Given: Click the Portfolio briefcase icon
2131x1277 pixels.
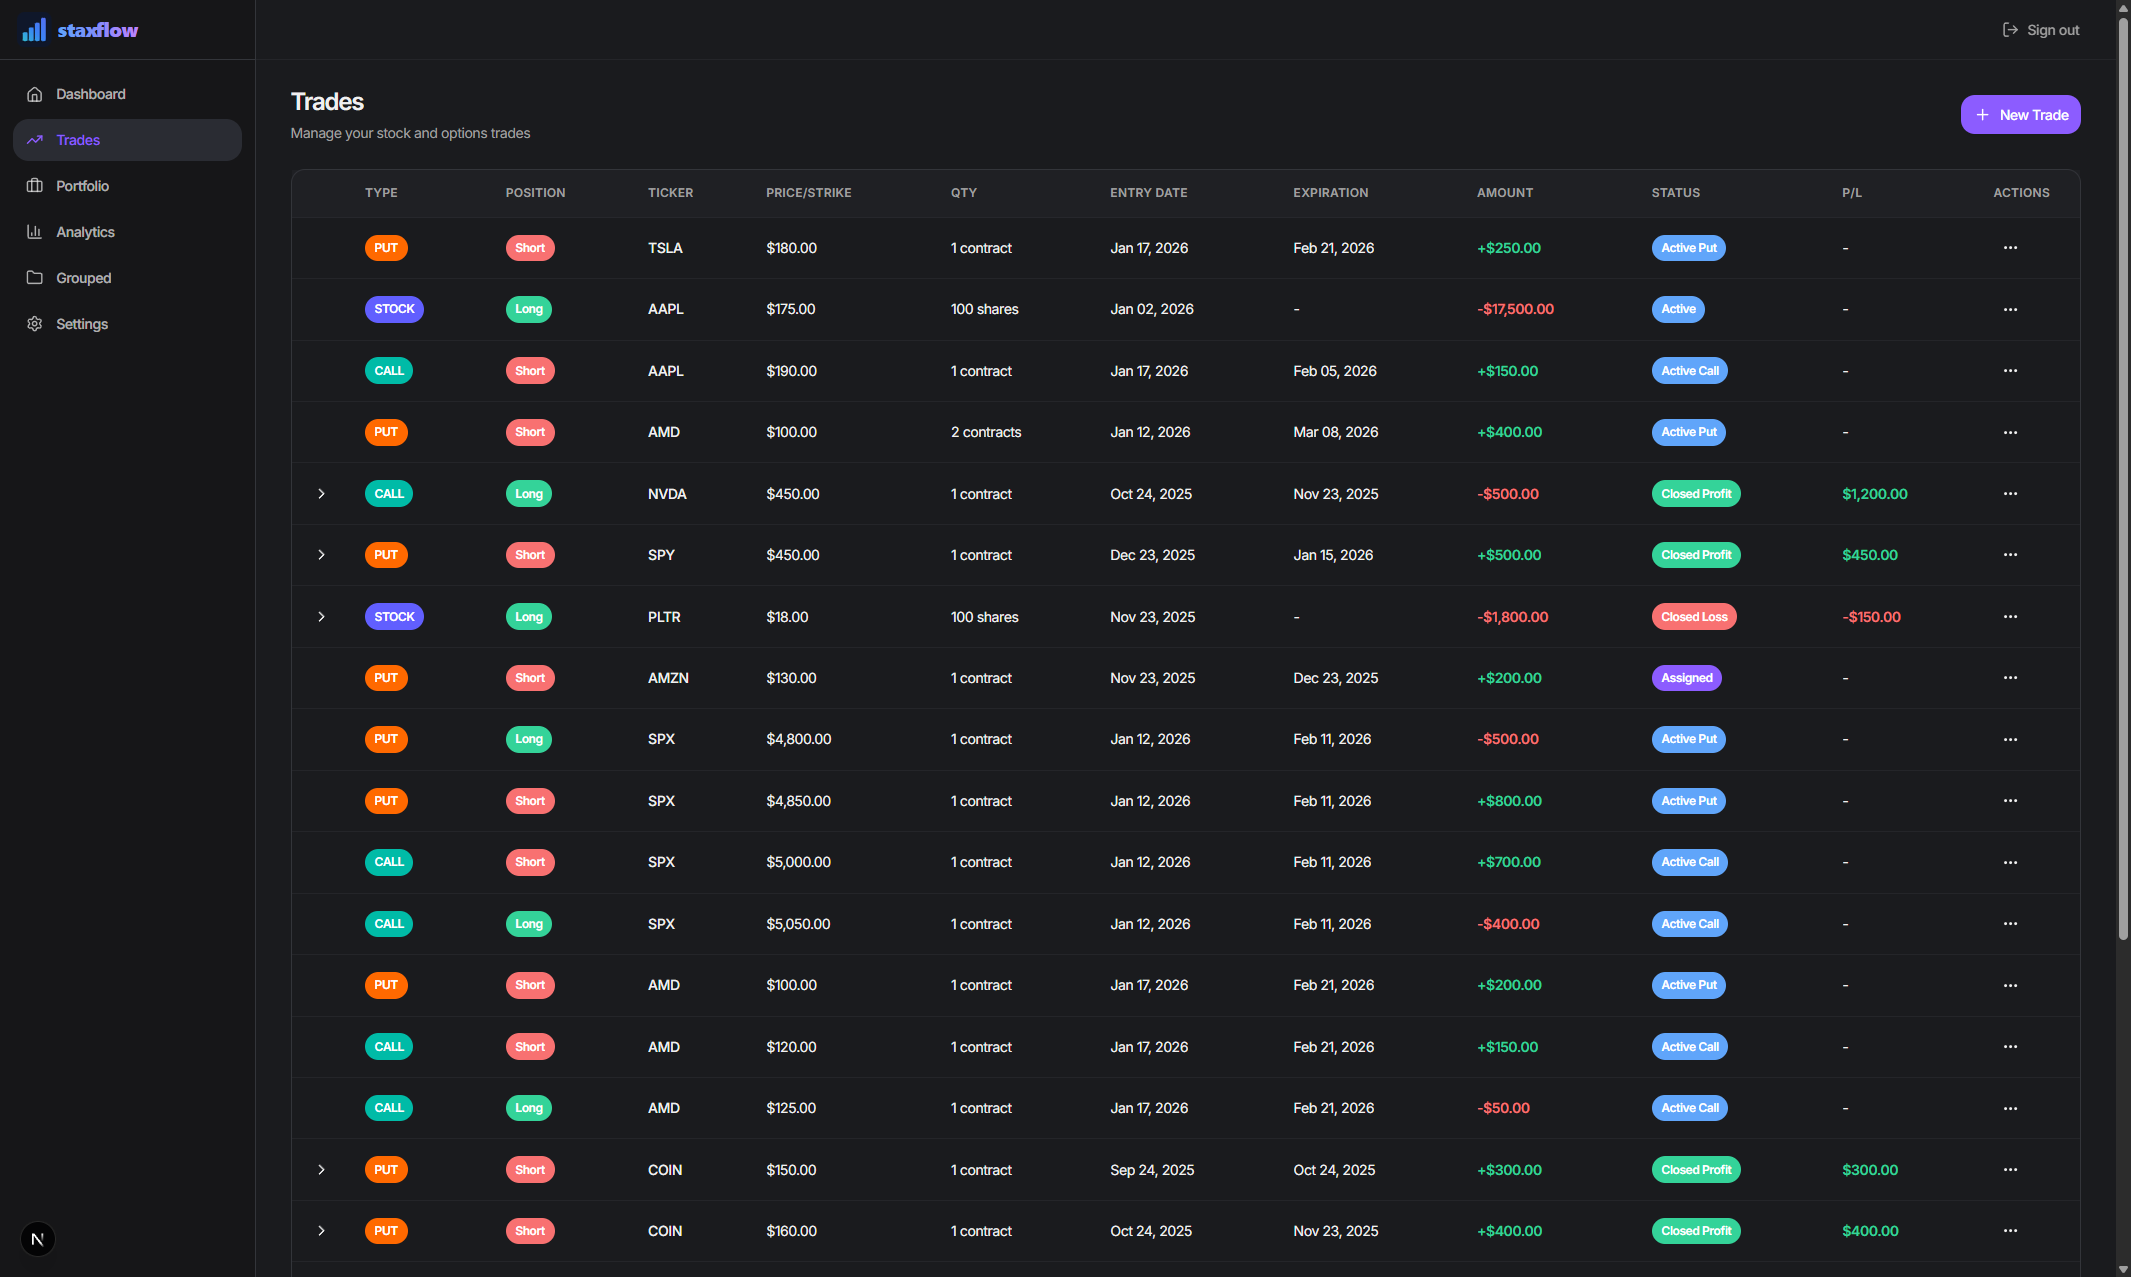Looking at the screenshot, I should (x=35, y=186).
